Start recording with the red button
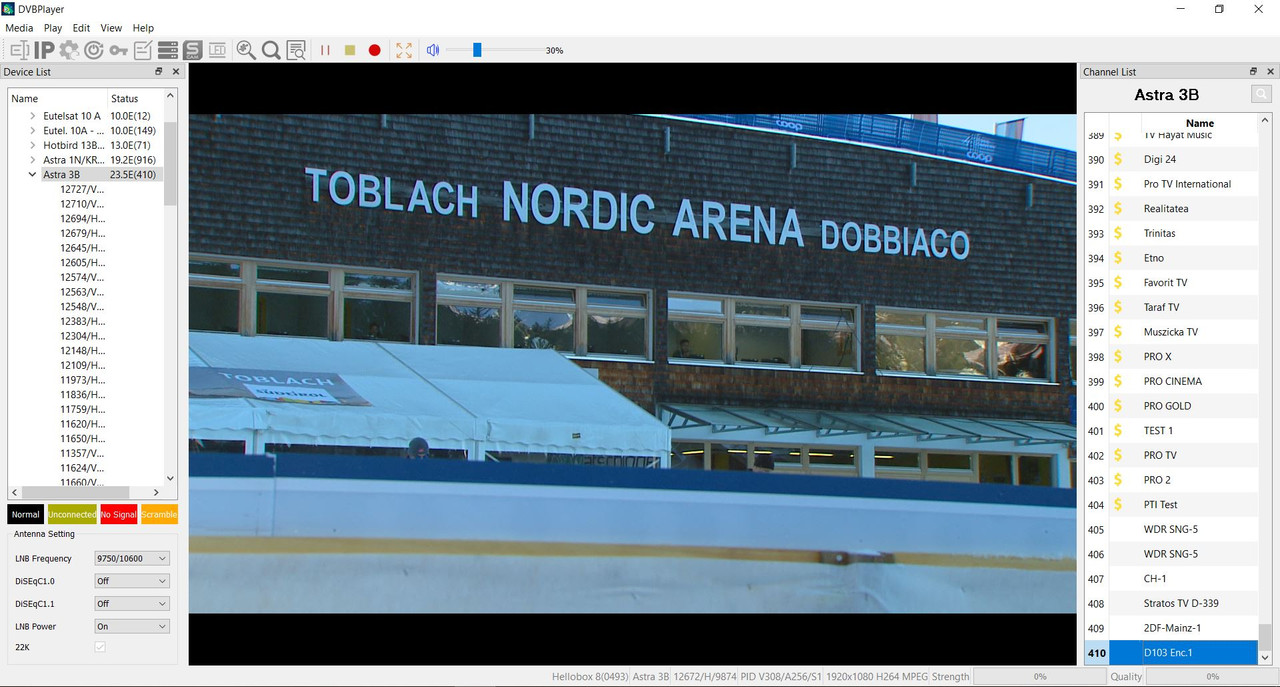 click(375, 50)
